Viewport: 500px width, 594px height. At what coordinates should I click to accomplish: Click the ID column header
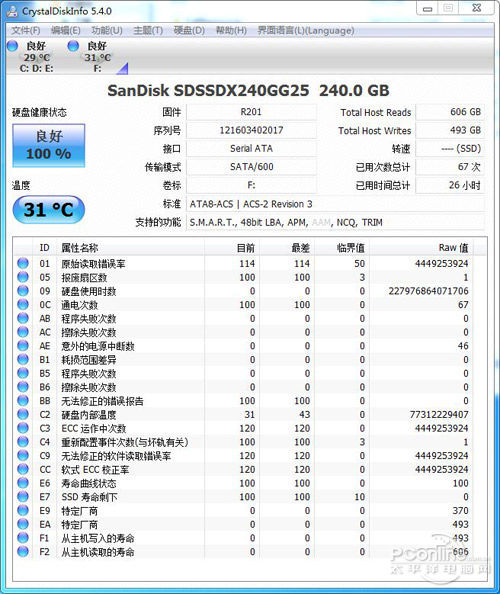(x=45, y=248)
